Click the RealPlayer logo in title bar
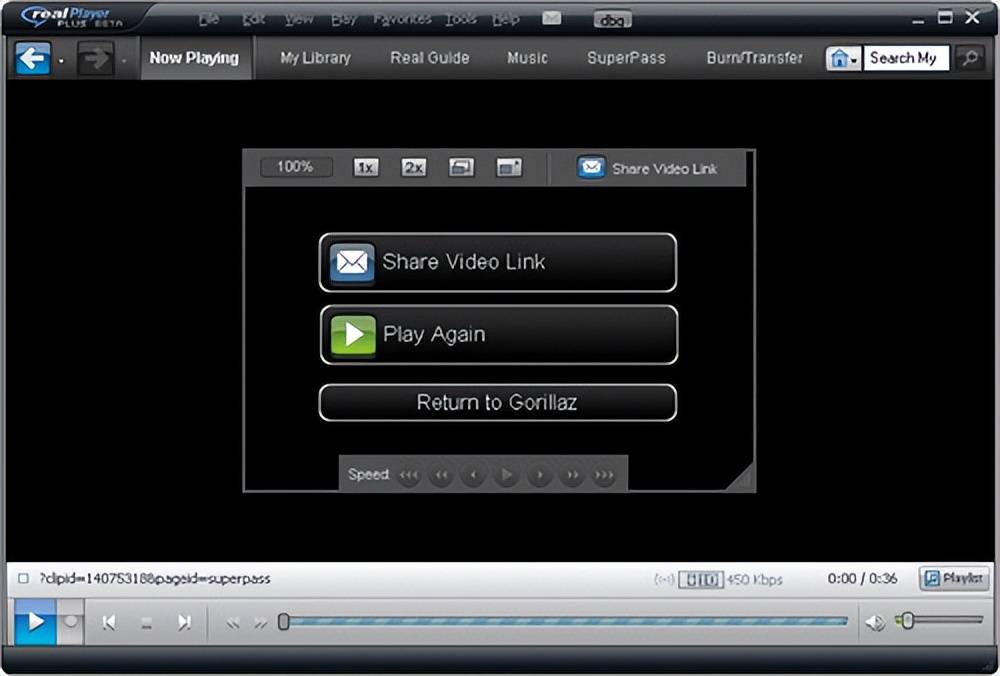The image size is (1000, 676). point(71,18)
